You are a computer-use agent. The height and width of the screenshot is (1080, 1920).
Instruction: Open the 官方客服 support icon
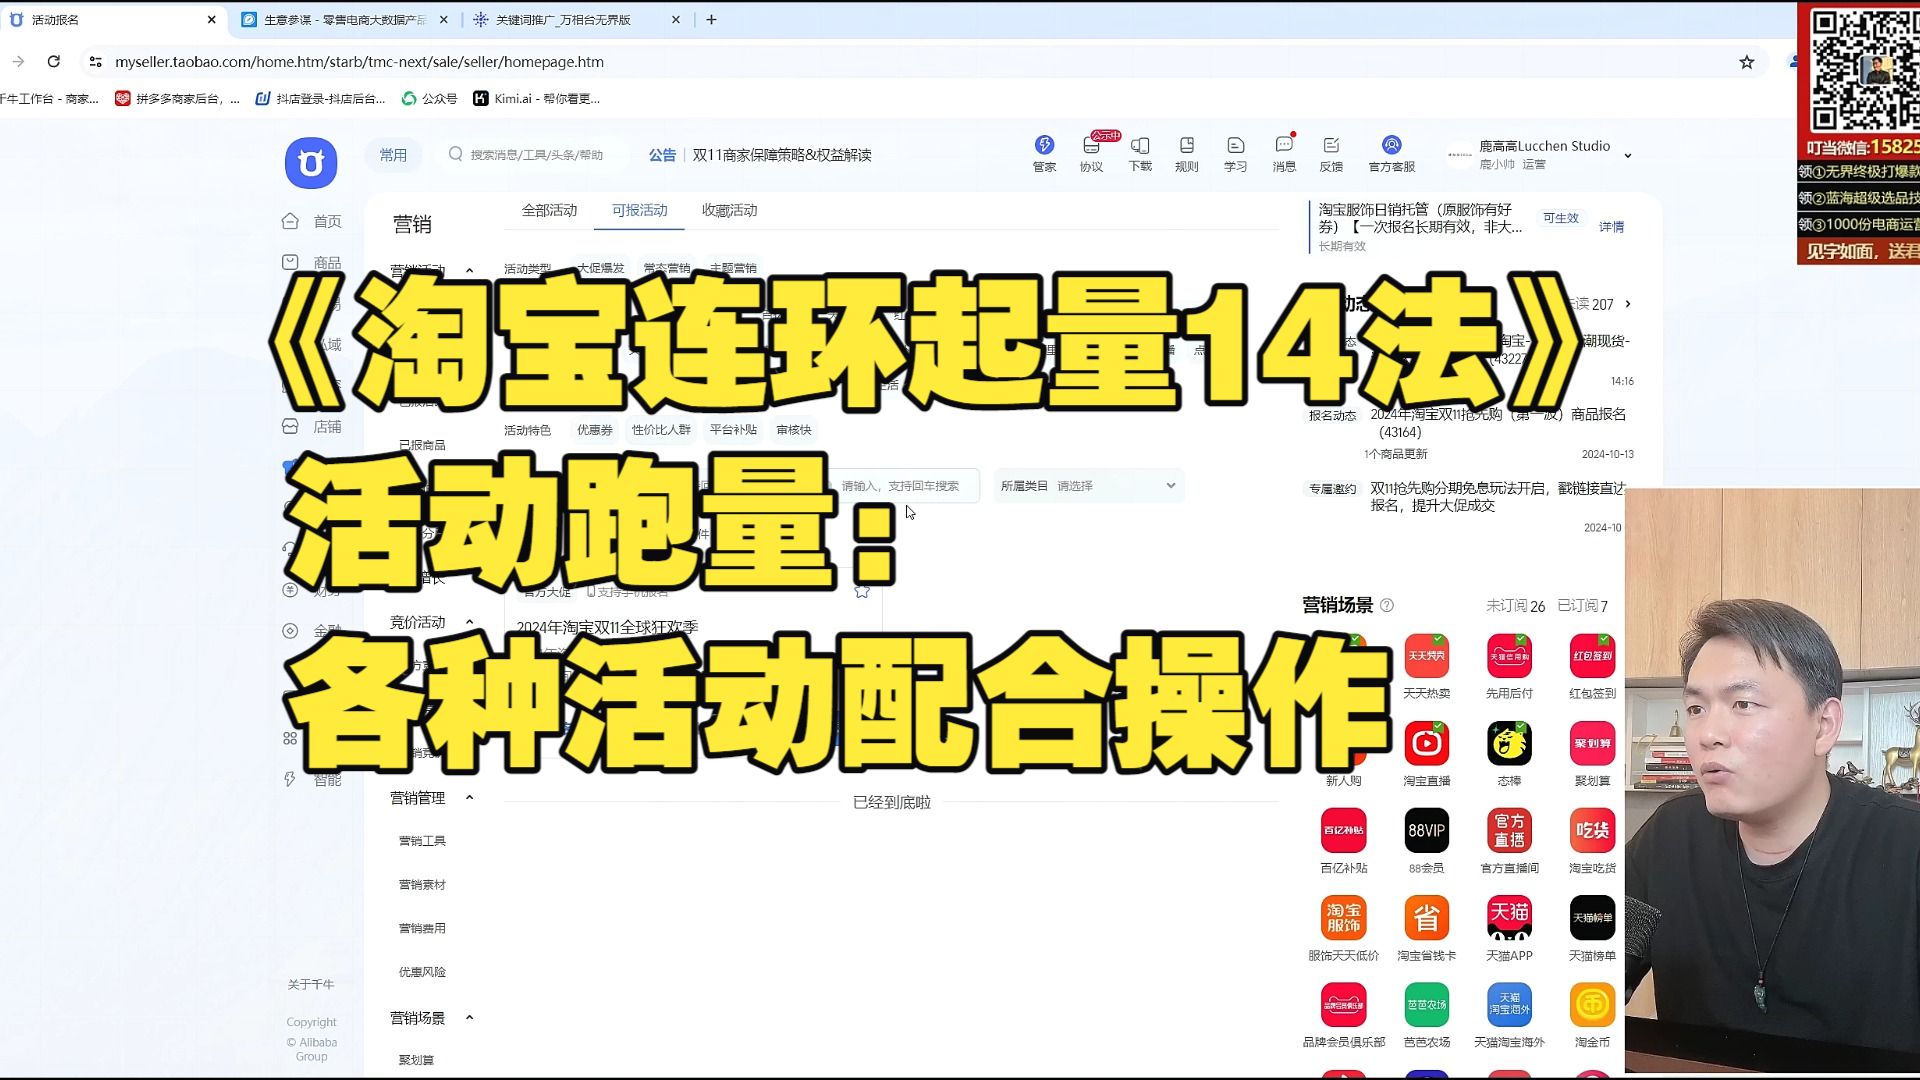pyautogui.click(x=1392, y=154)
